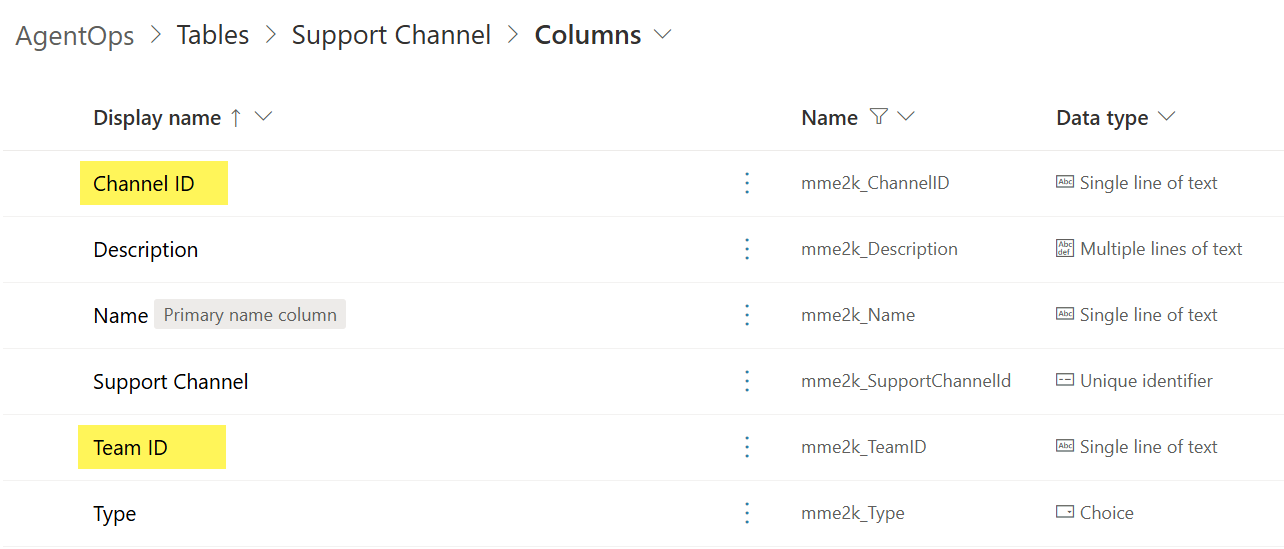This screenshot has height=549, width=1284.
Task: Expand the Columns breadcrumb dropdown
Action: pyautogui.click(x=662, y=35)
